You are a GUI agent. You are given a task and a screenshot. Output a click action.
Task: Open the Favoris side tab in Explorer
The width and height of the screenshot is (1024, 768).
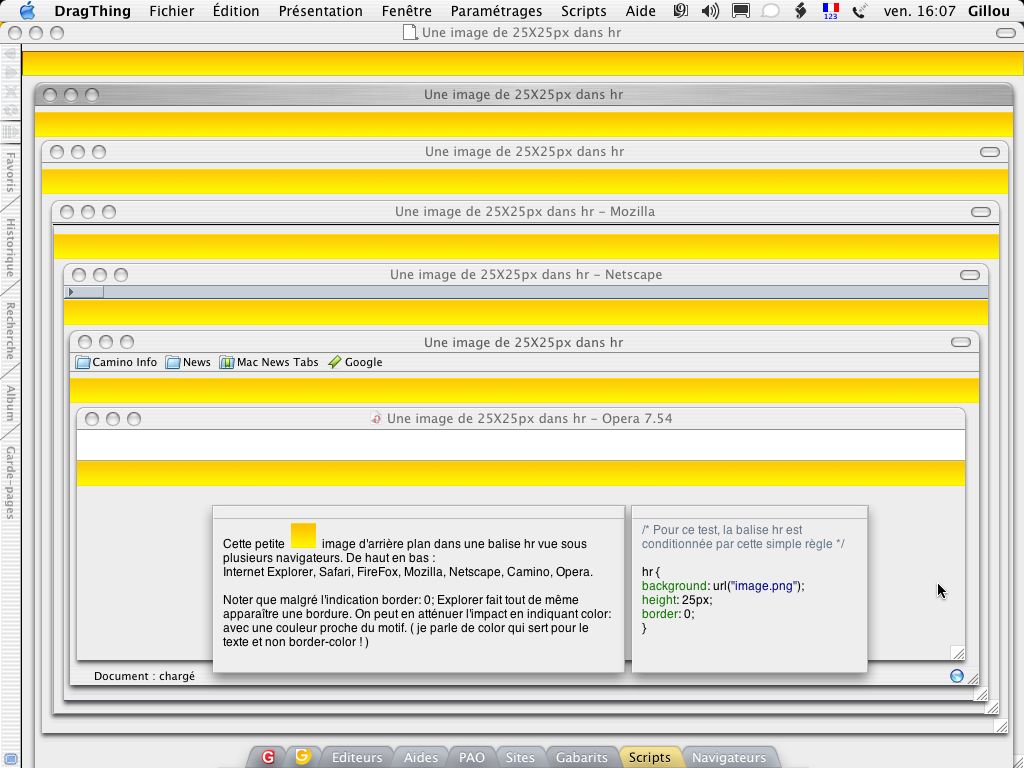10,173
